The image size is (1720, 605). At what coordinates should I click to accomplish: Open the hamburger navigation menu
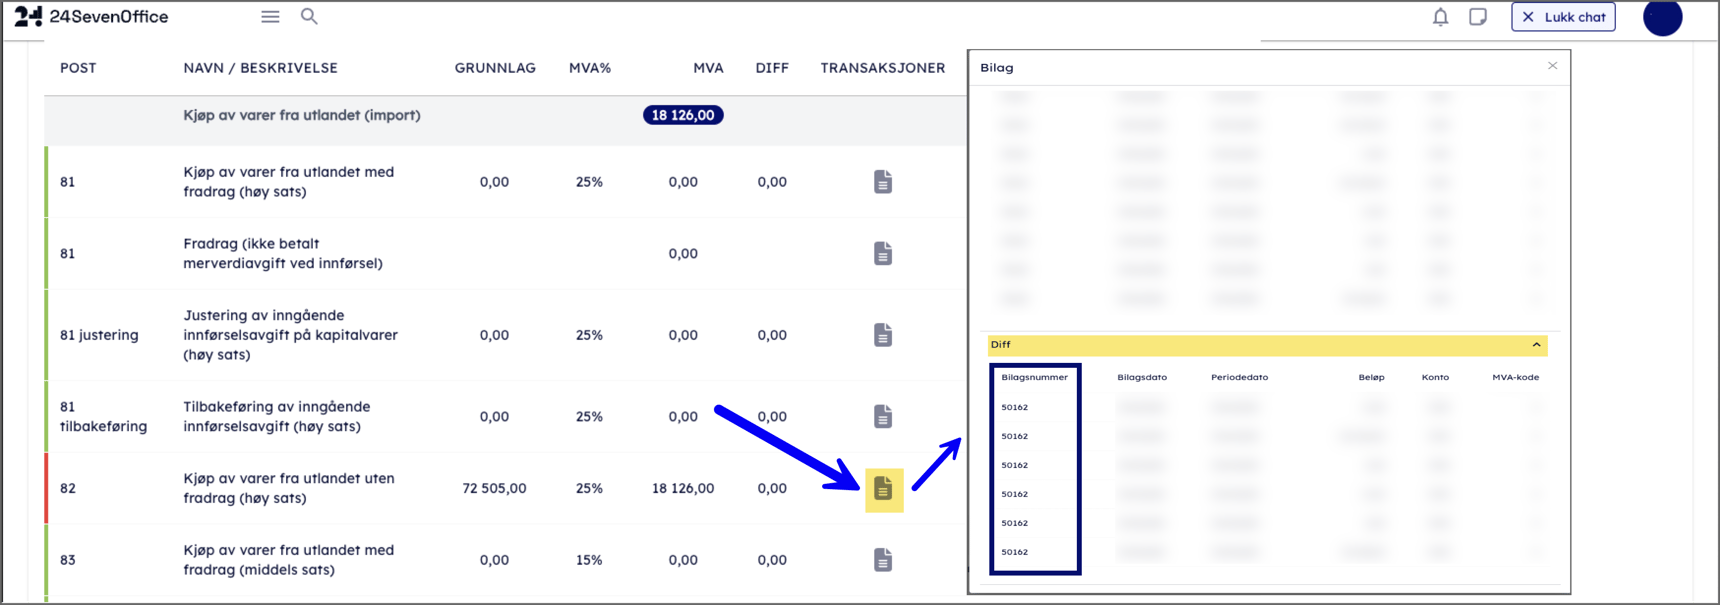click(x=270, y=17)
